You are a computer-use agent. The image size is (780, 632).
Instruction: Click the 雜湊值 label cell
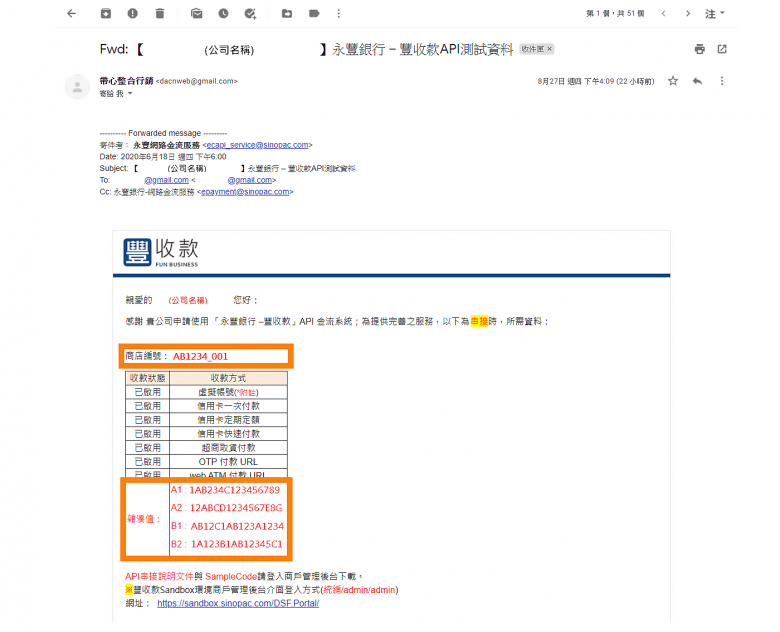click(147, 519)
